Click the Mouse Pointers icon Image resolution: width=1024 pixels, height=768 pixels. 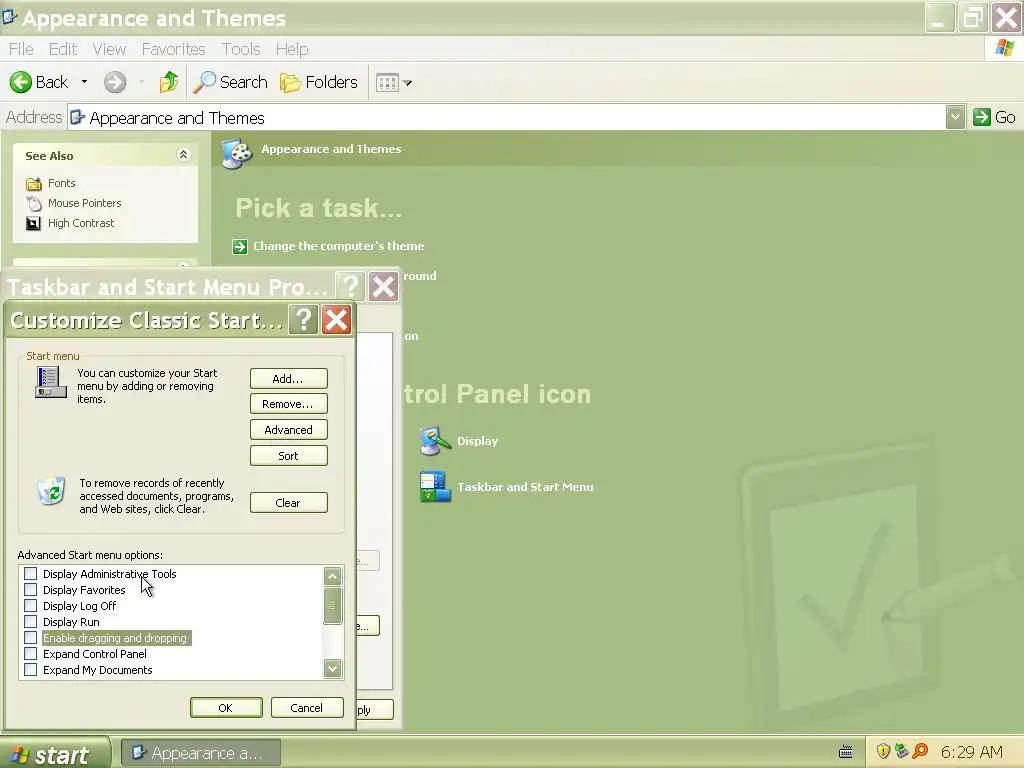click(33, 204)
